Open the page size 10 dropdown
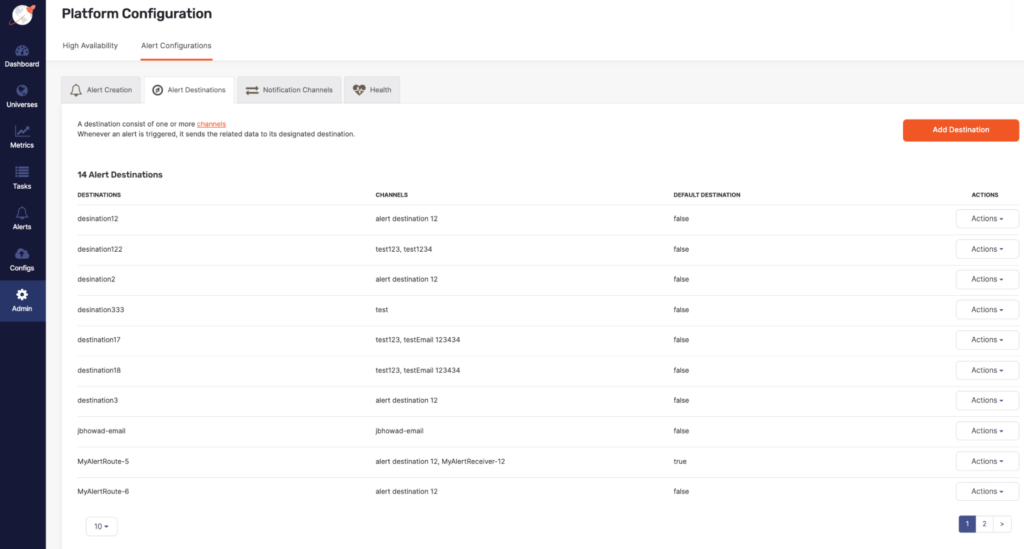 pos(101,527)
